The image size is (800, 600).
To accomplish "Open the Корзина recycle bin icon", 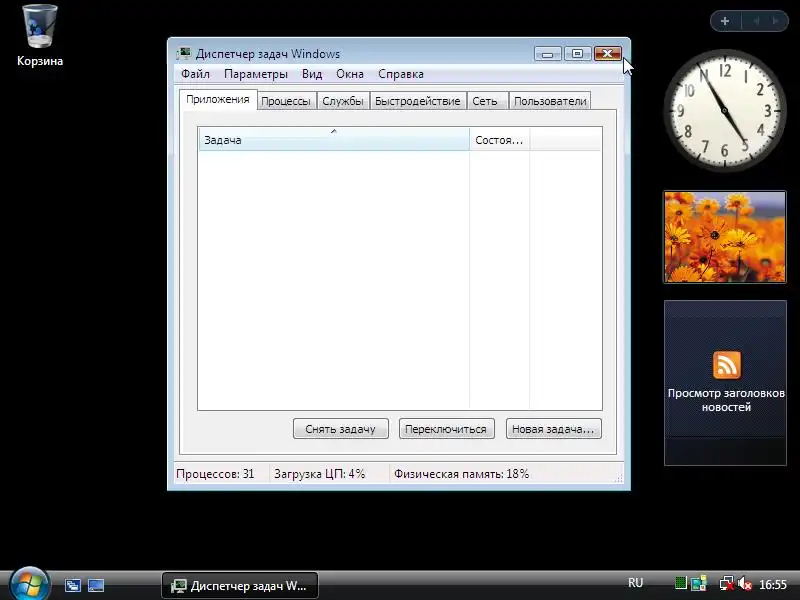I will [x=40, y=36].
